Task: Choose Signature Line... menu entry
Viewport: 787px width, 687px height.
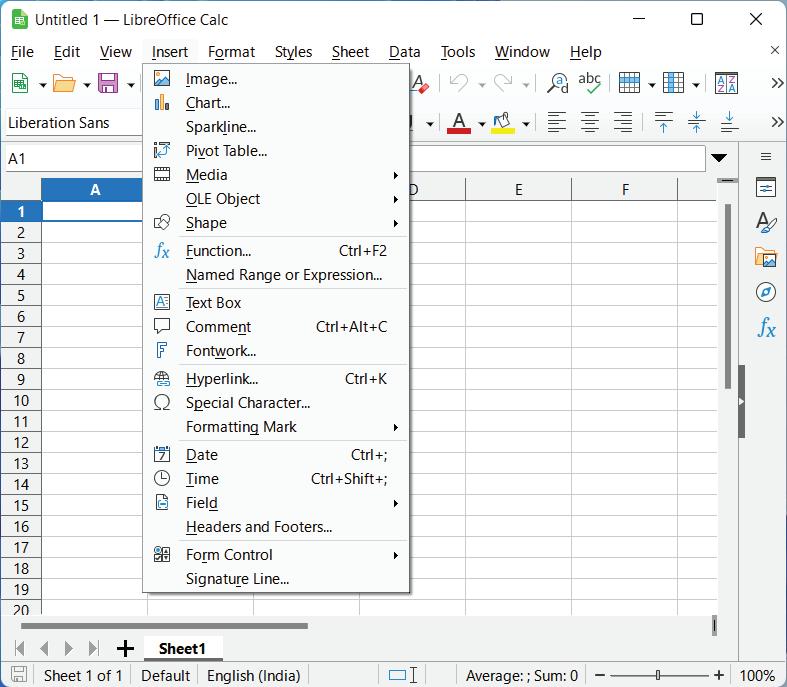Action: 276,579
